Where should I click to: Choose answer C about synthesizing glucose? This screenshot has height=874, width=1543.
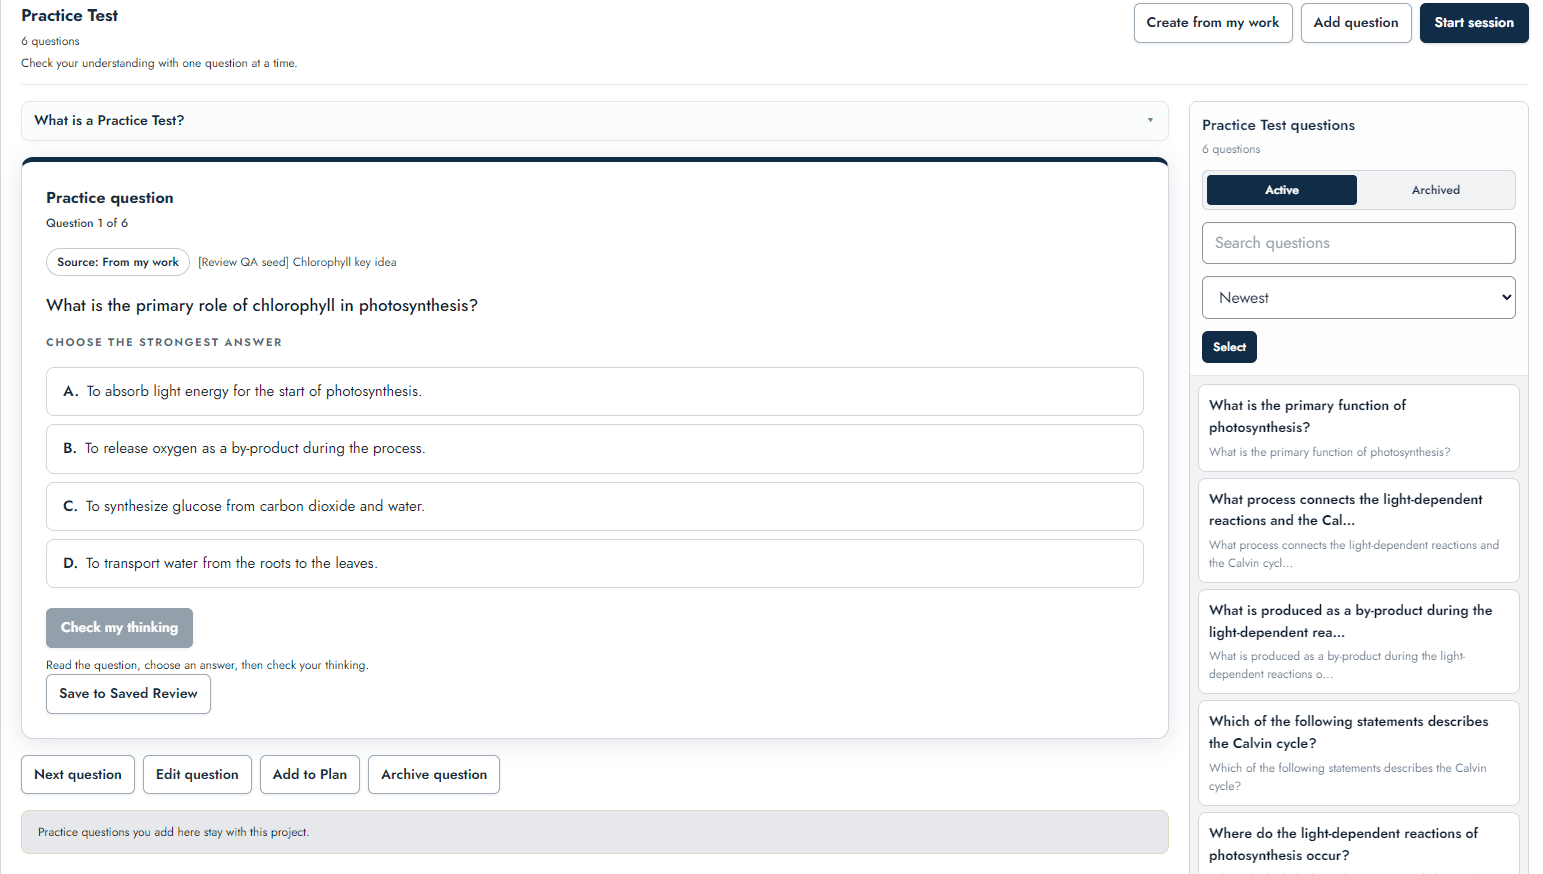click(x=594, y=506)
